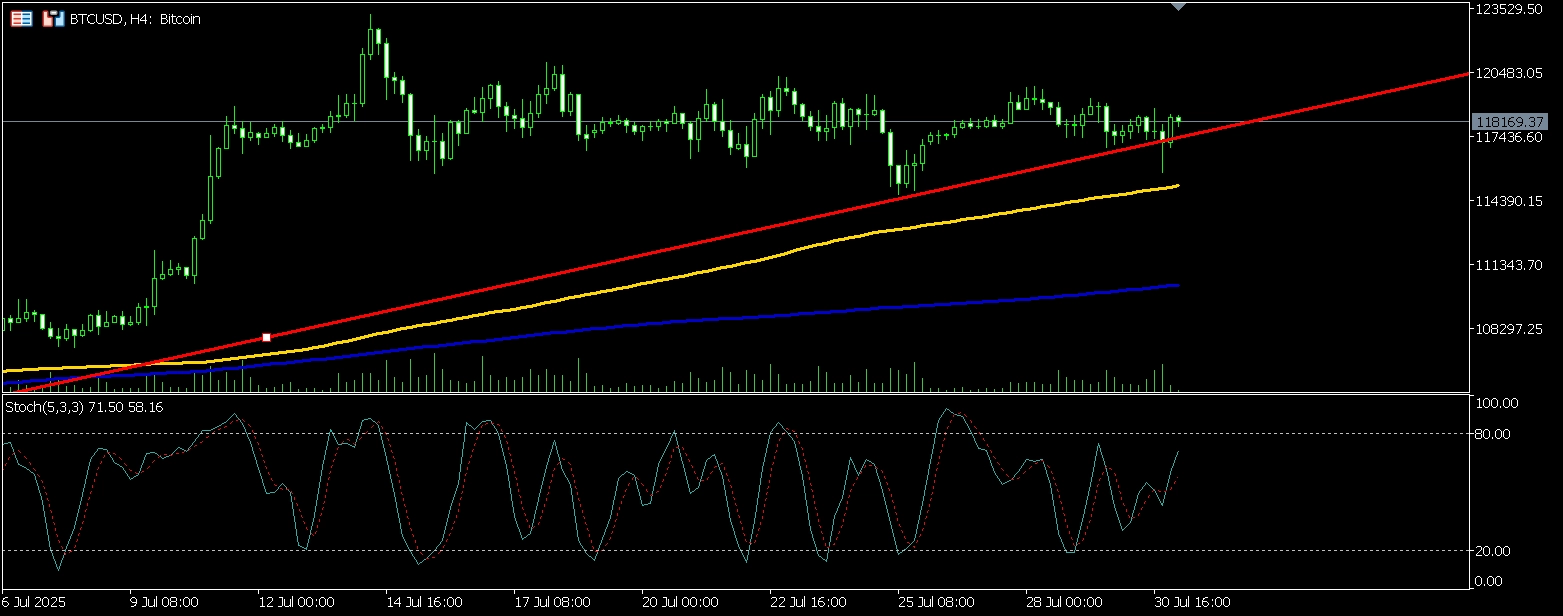This screenshot has height=616, width=1563.
Task: Click the Stoch(5,3,3) indicator label
Action: 85,407
